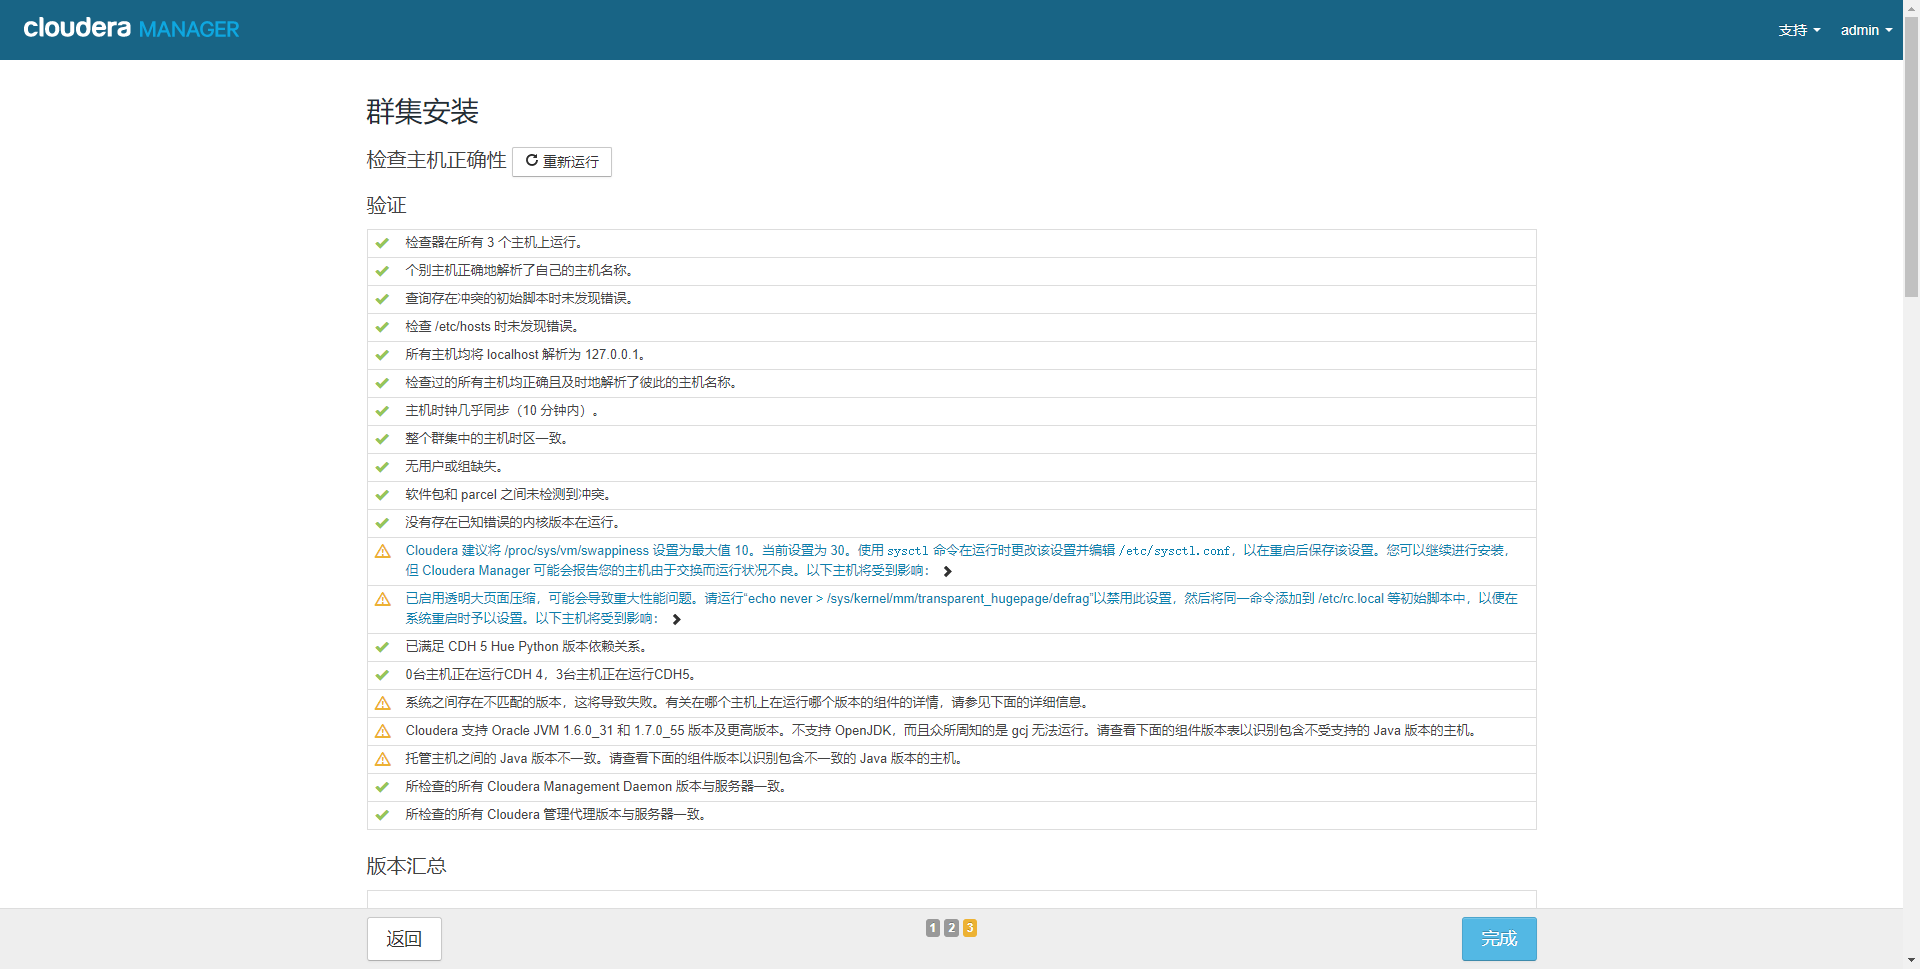Click the 完成 finish button
The image size is (1920, 969).
pyautogui.click(x=1499, y=939)
